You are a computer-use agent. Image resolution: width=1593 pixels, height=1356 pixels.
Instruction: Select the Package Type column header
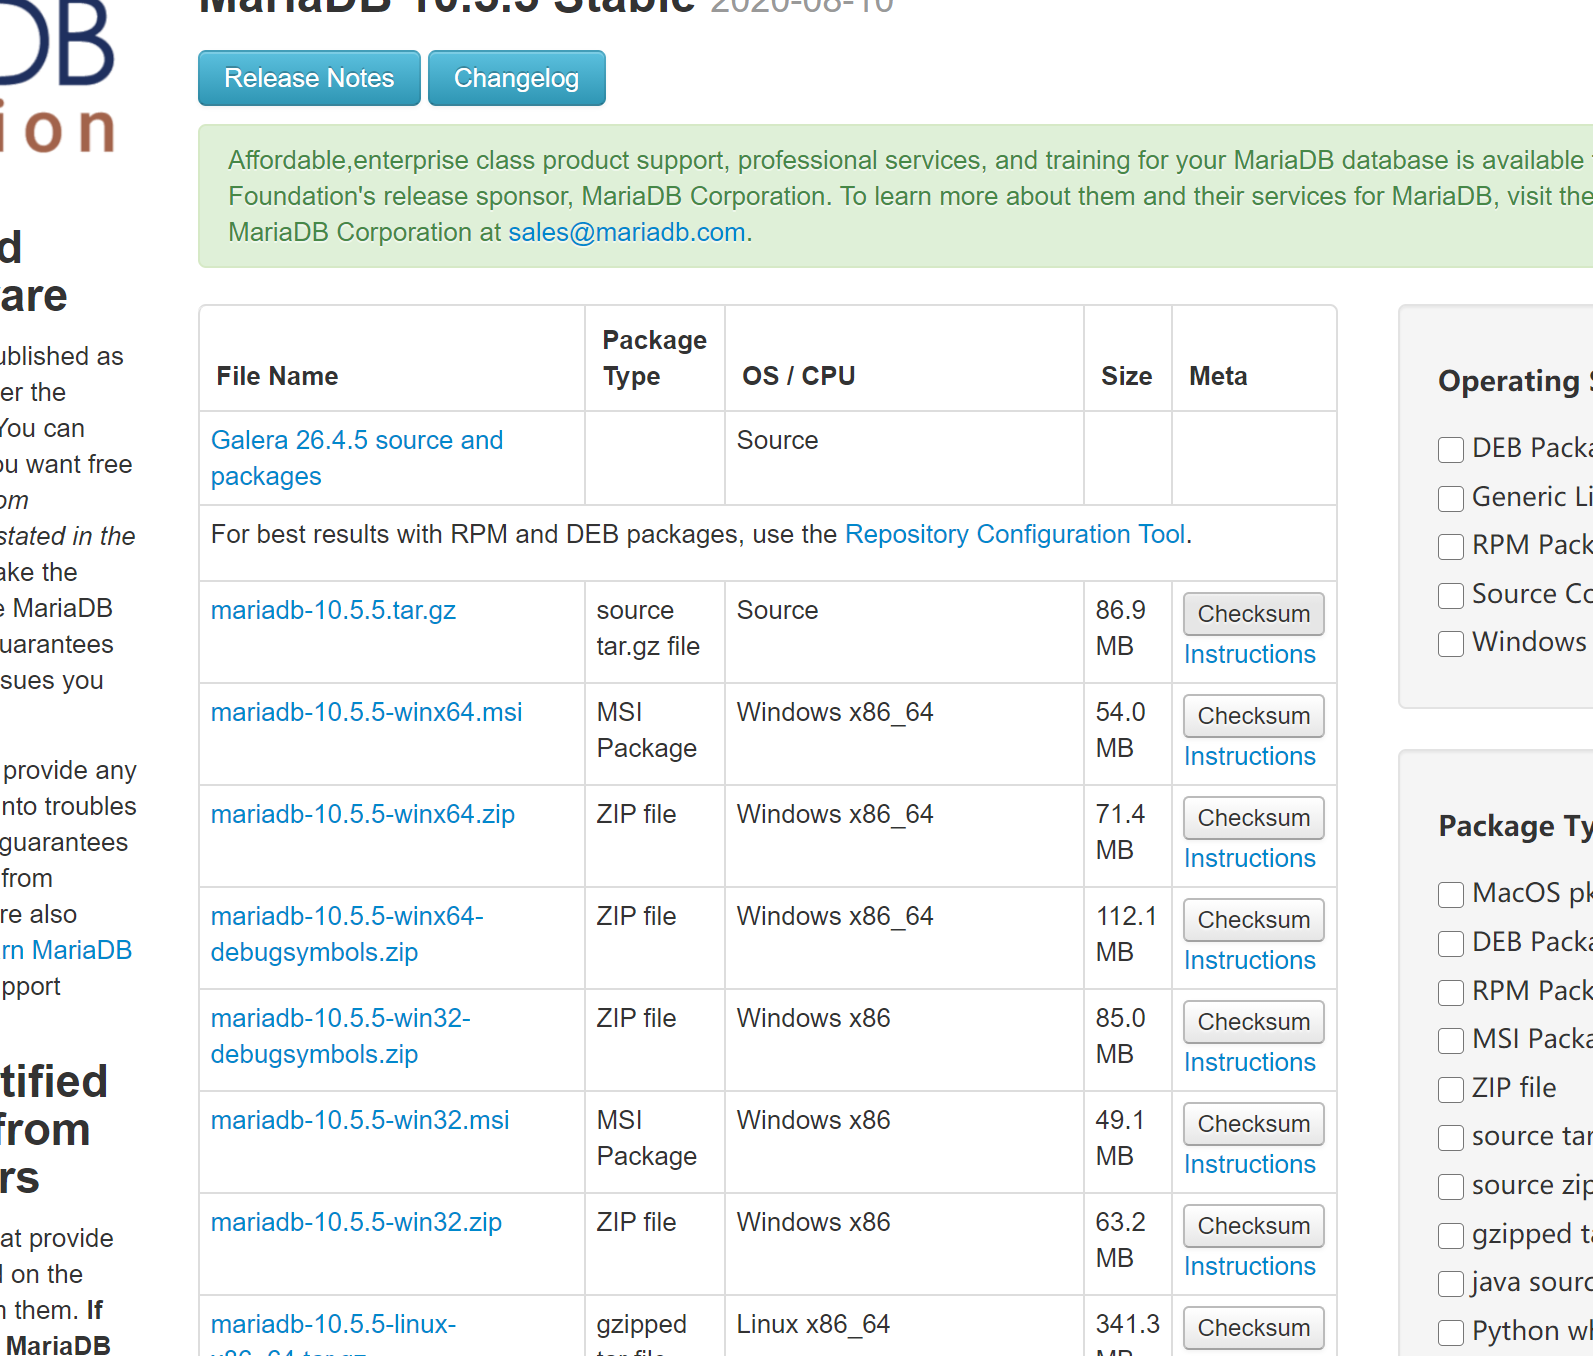pos(654,358)
